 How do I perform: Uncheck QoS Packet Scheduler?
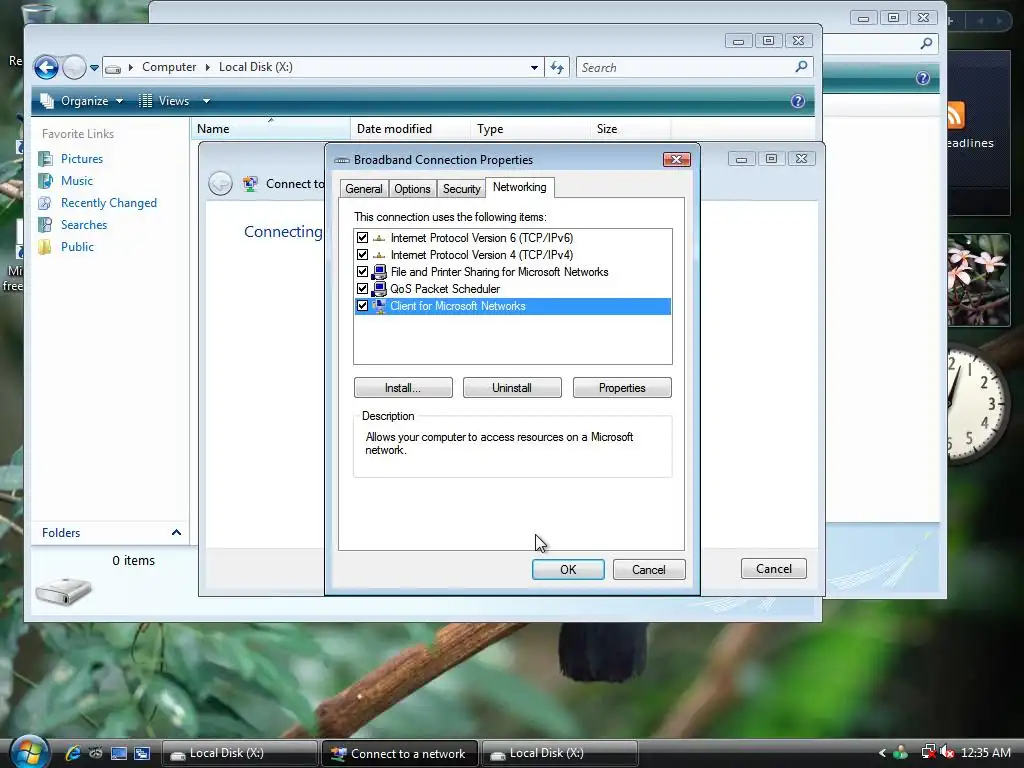point(362,289)
